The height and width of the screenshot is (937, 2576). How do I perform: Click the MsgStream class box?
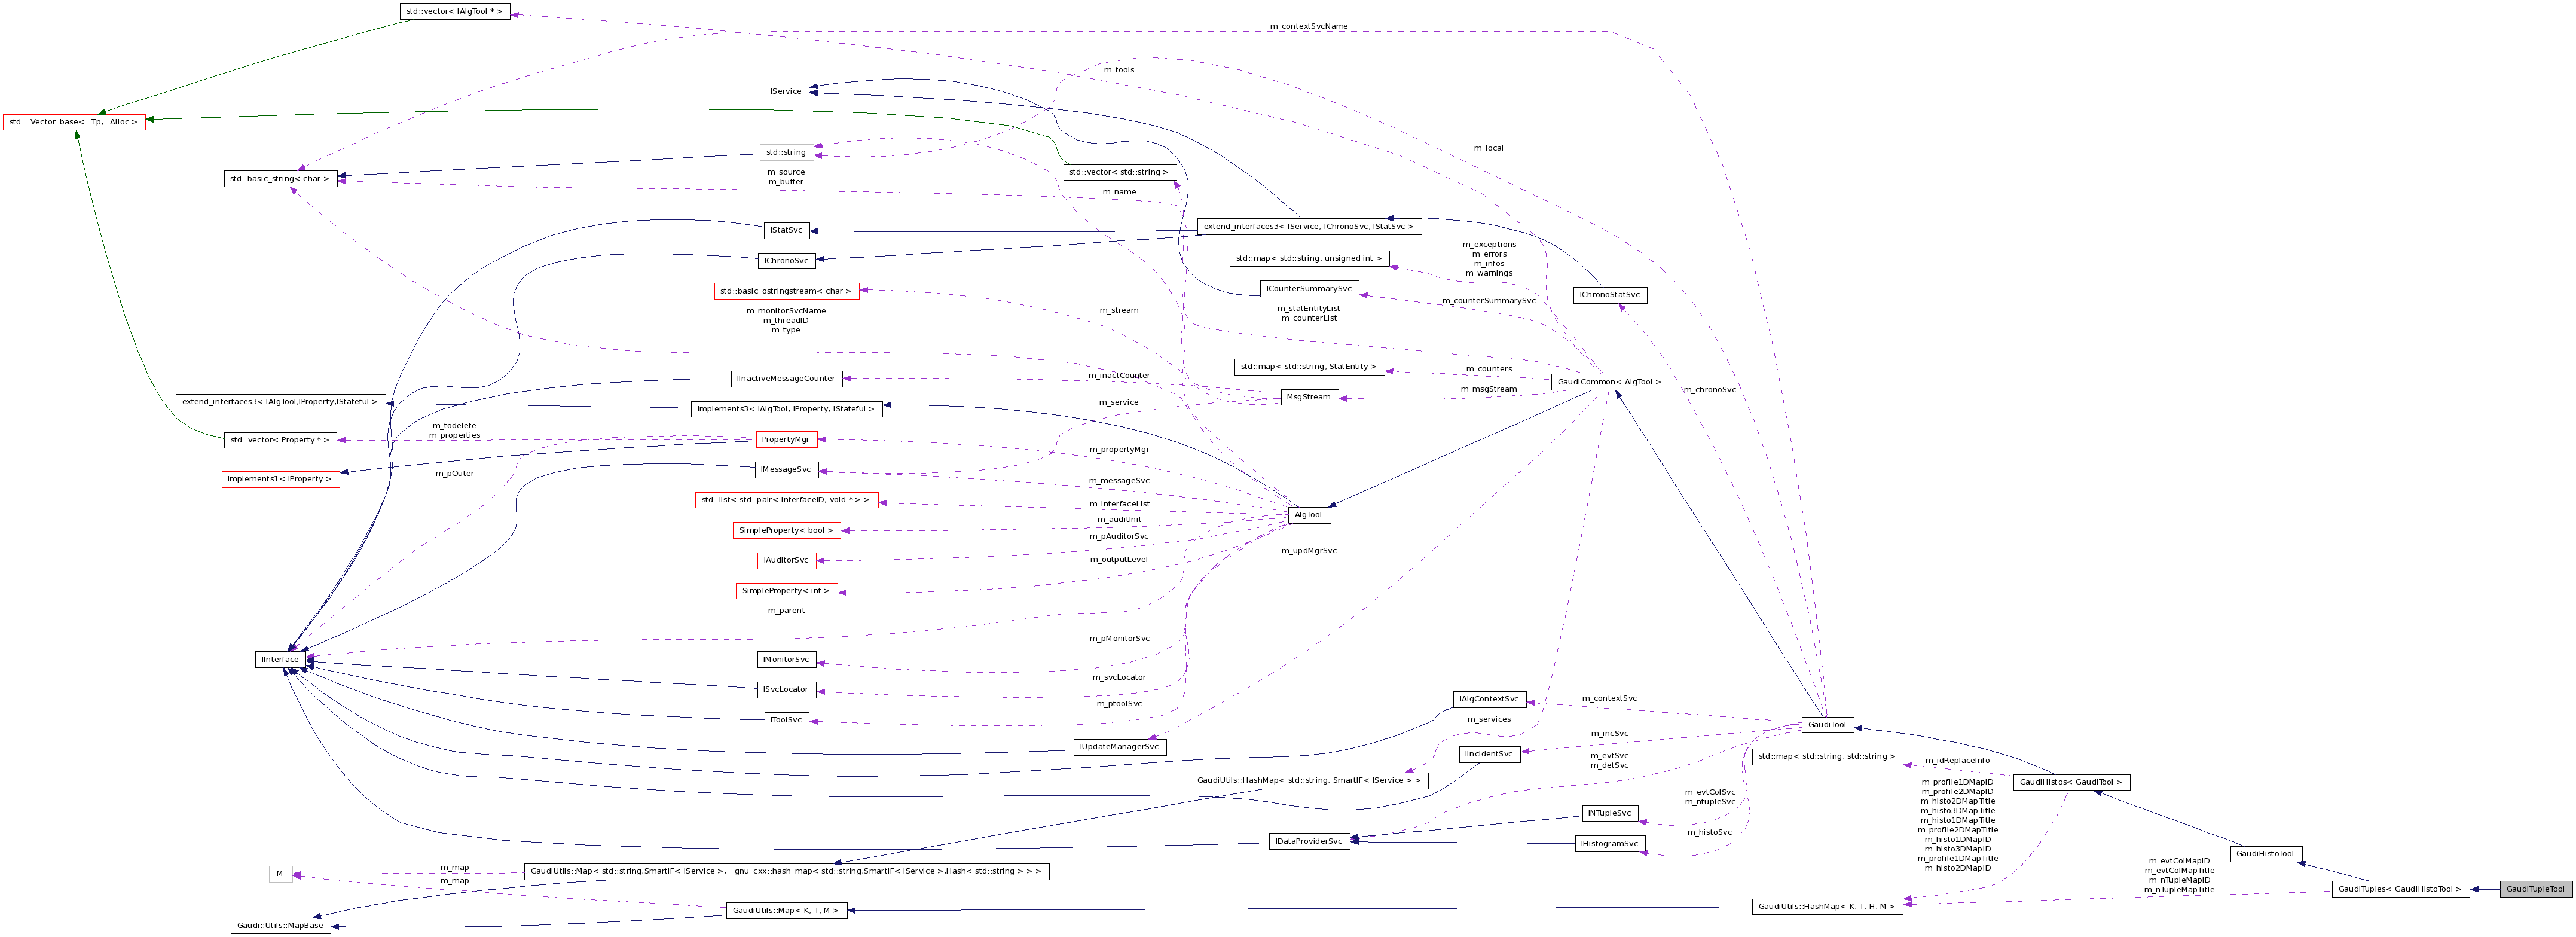[1309, 396]
